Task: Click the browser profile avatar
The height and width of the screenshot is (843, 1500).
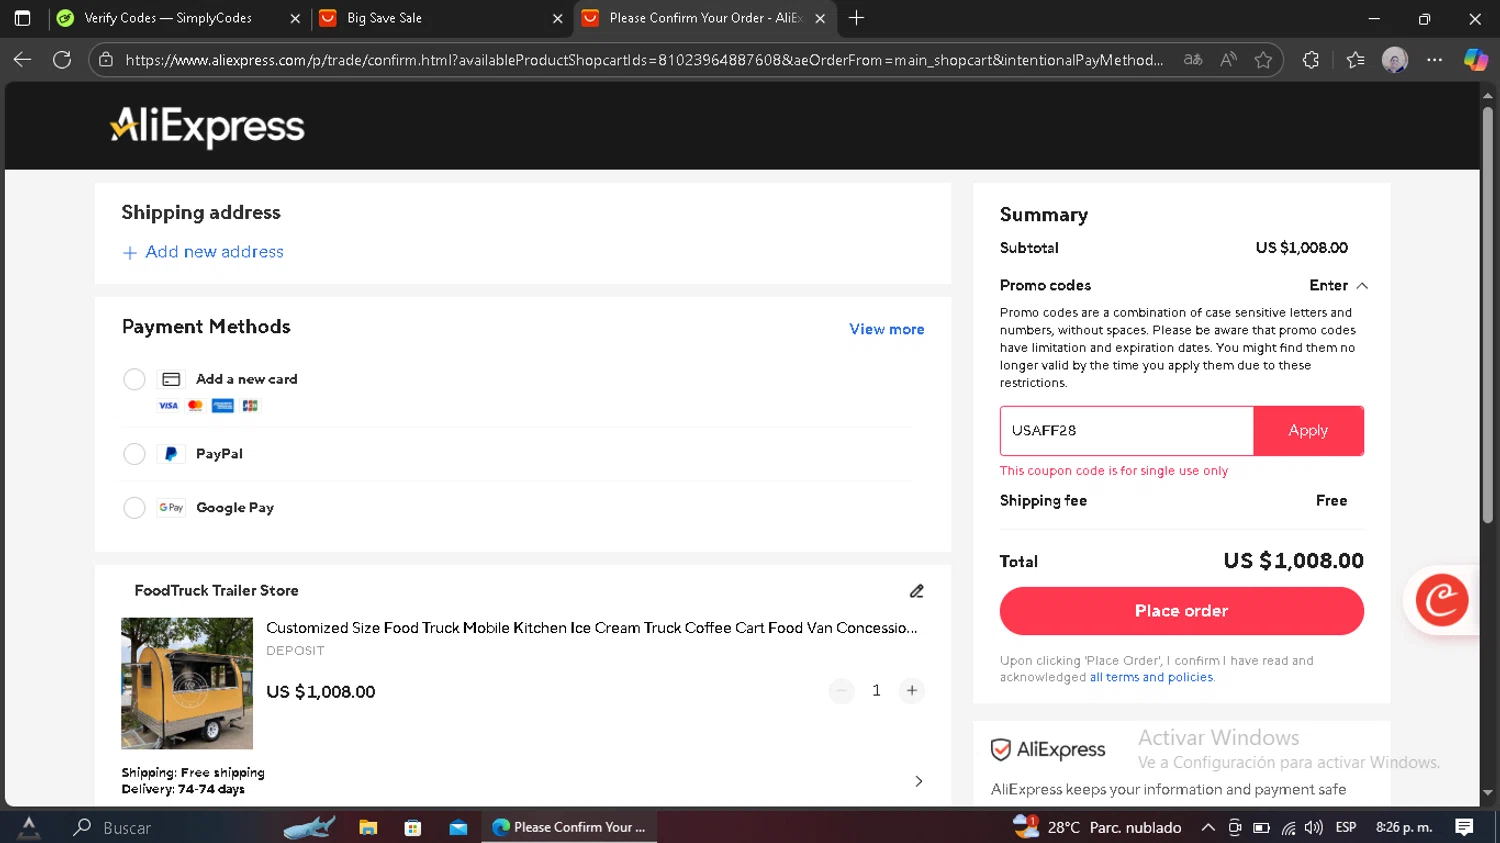Action: (x=1395, y=60)
